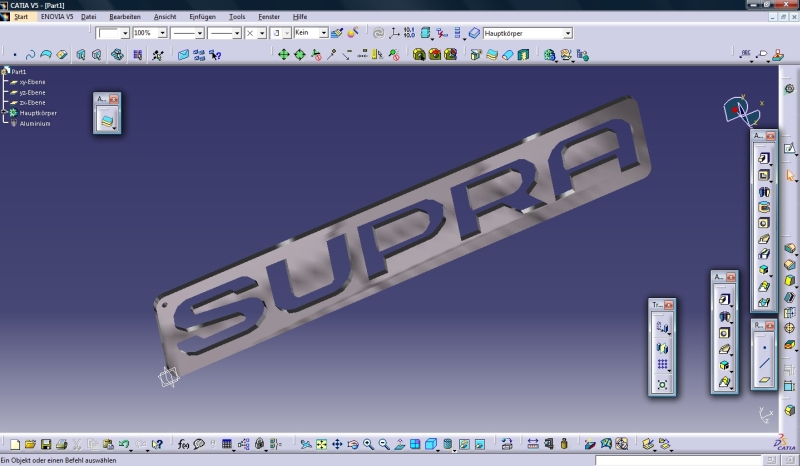Viewport: 800px width, 466px height.
Task: Select the pan view tool
Action: pos(337,444)
